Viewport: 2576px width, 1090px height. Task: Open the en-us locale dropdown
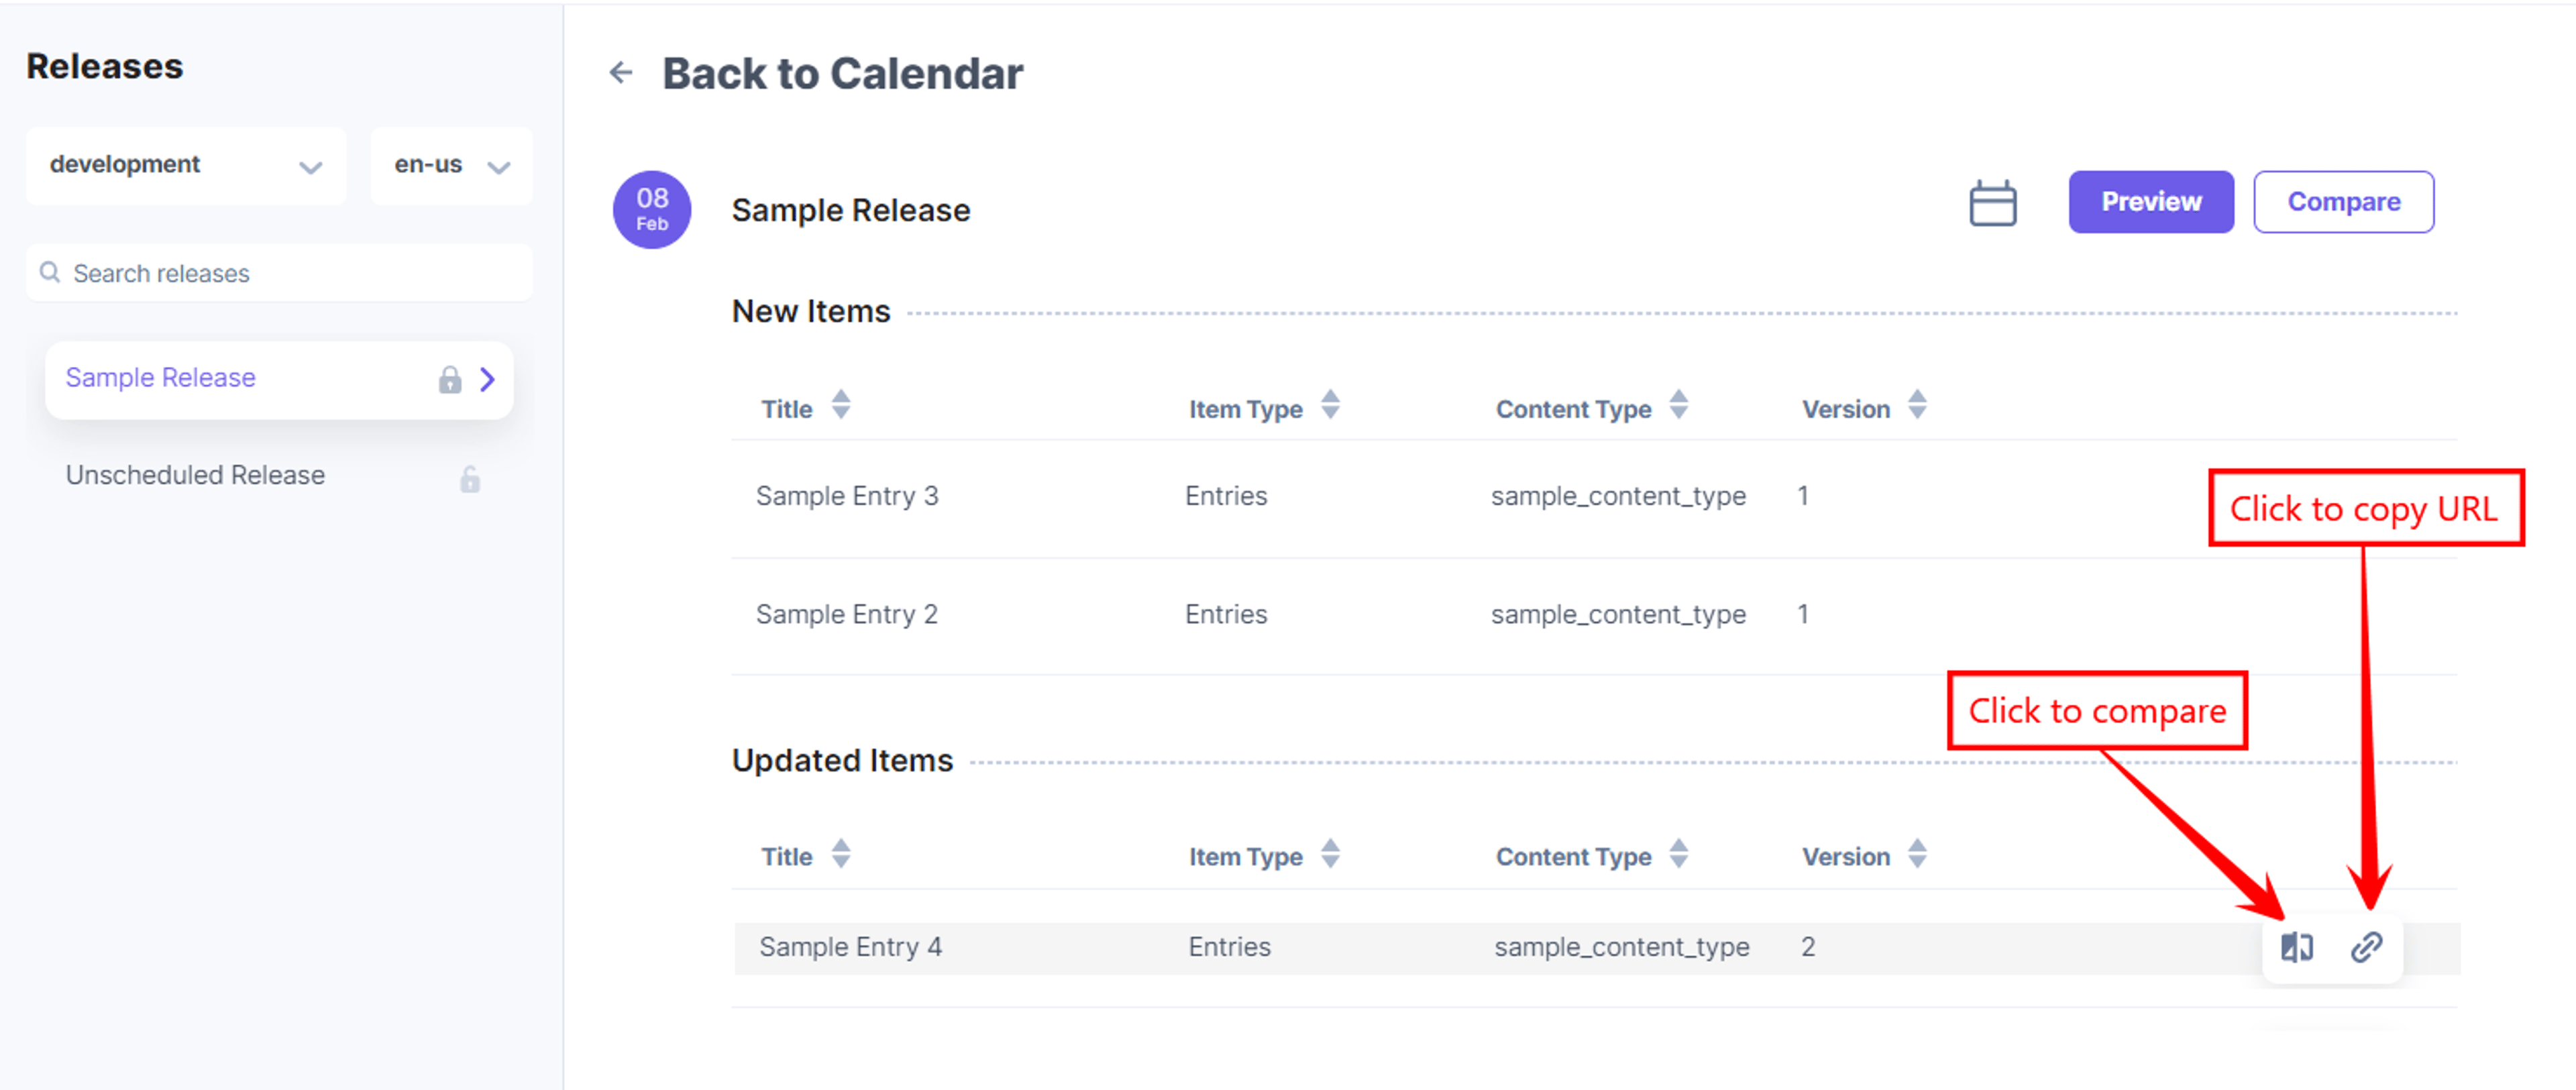(x=452, y=166)
